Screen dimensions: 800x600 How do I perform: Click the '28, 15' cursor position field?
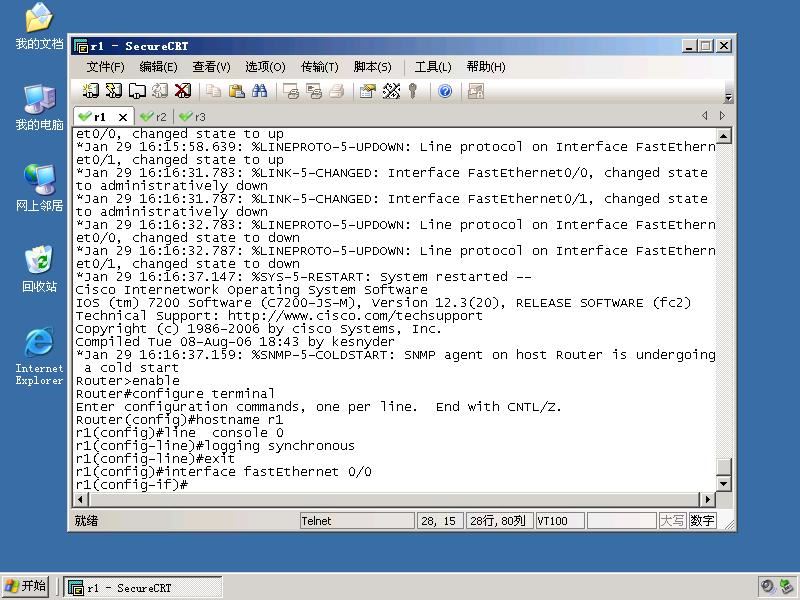[x=439, y=521]
